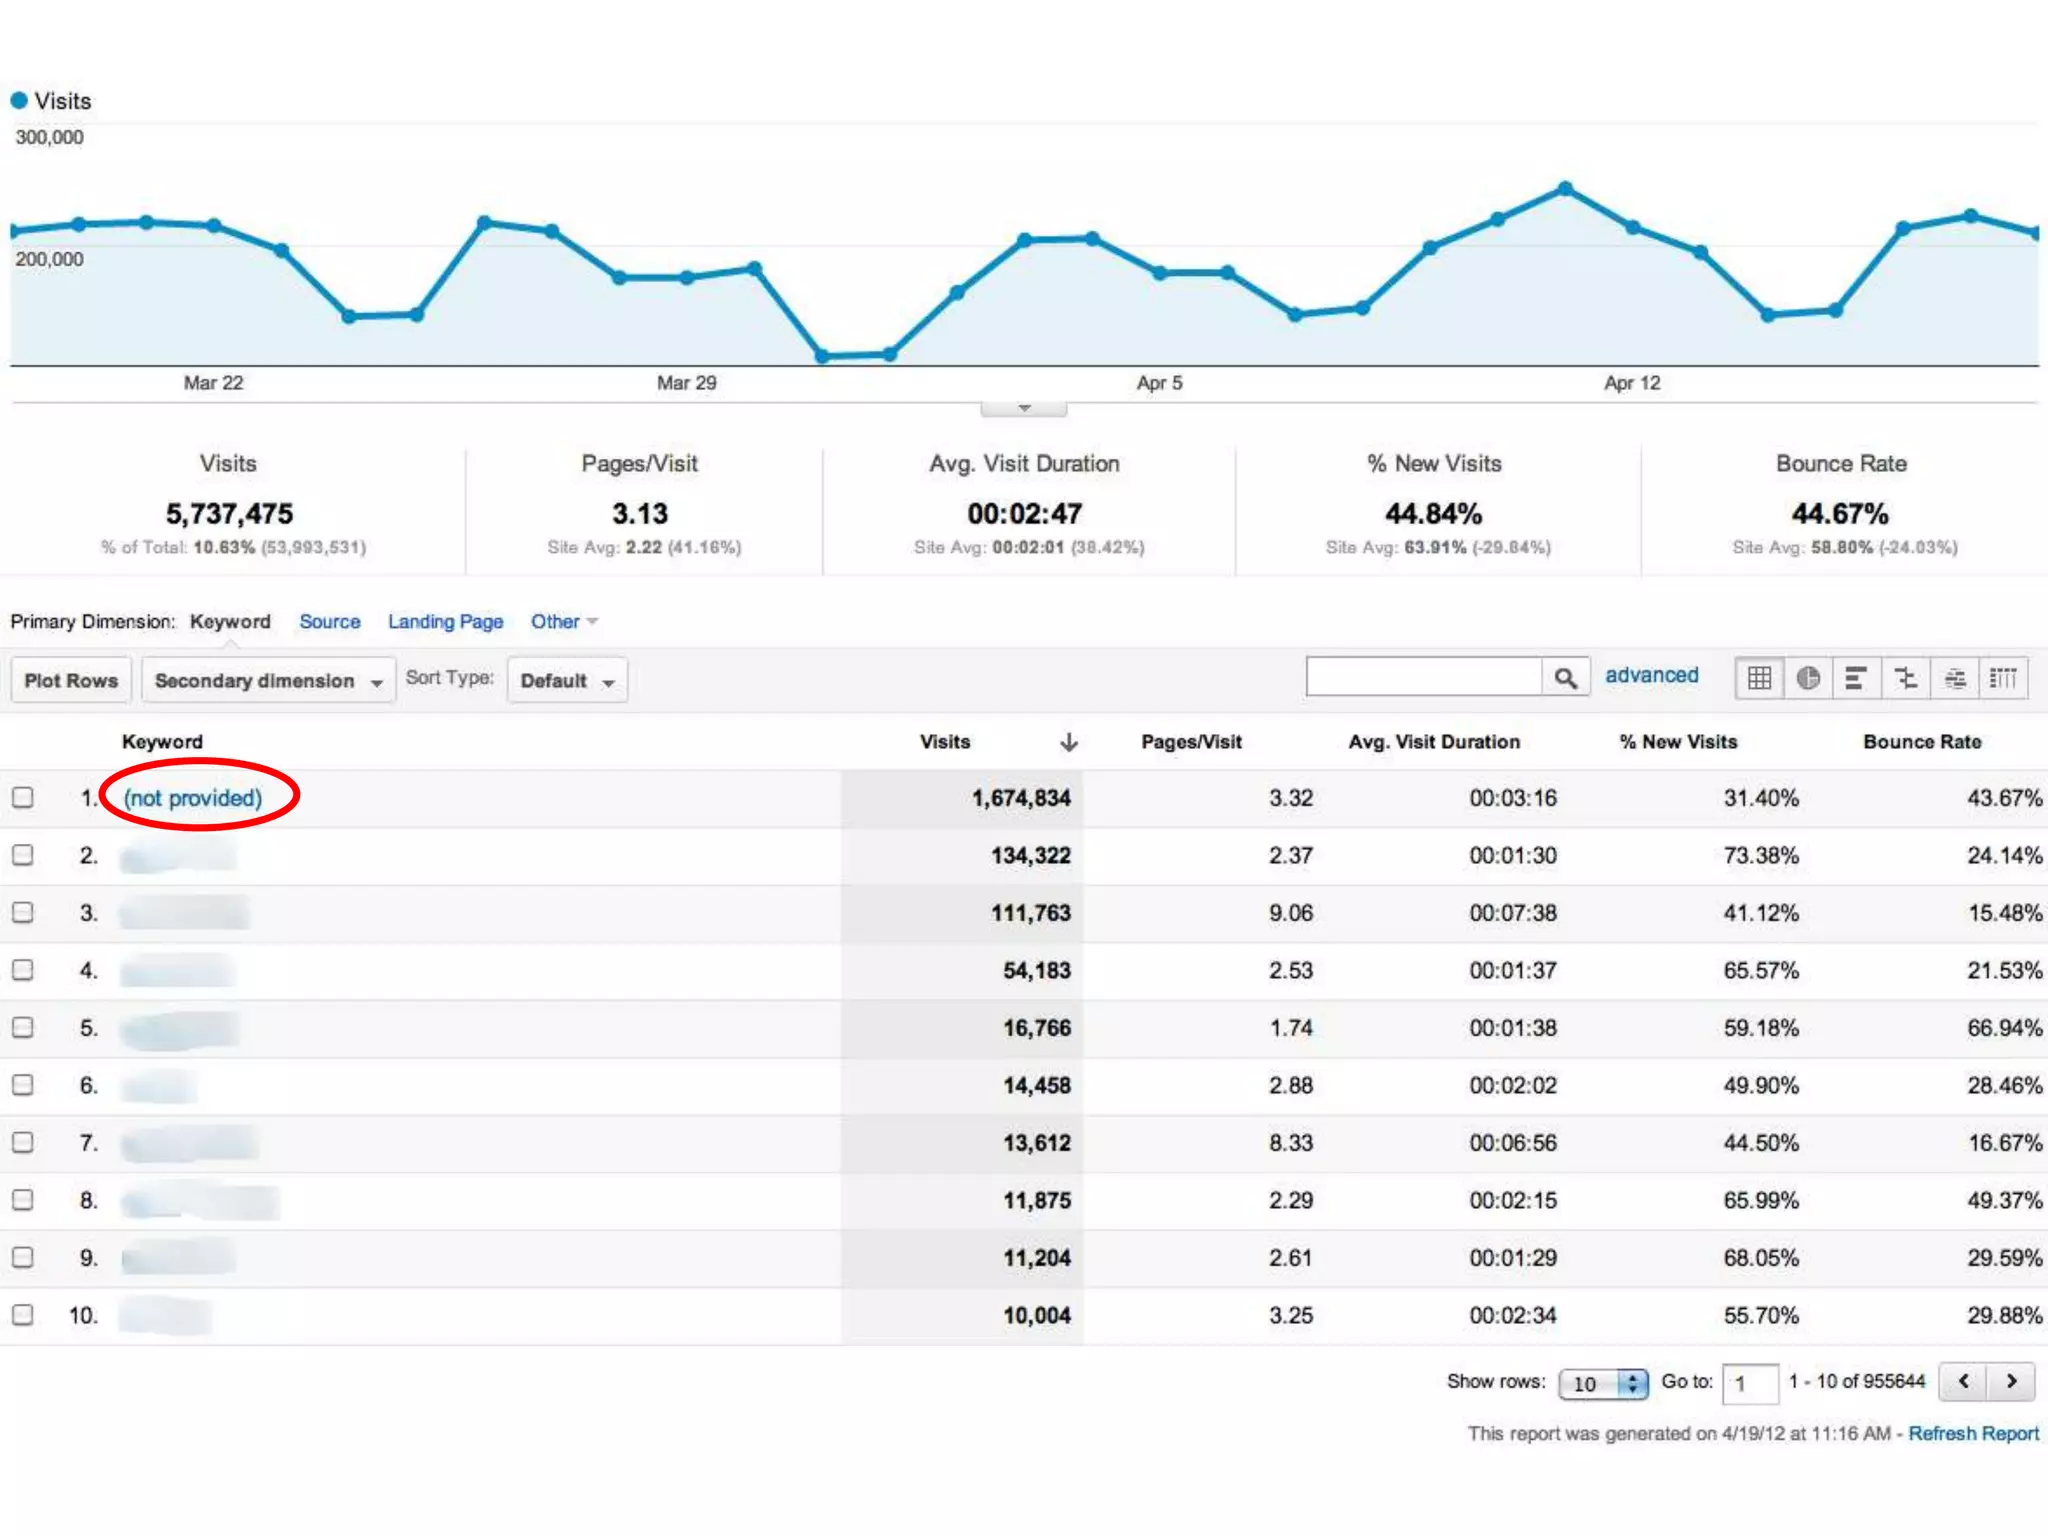Viewport: 2048px width, 1536px height.
Task: Go to previous page of results
Action: coord(1964,1381)
